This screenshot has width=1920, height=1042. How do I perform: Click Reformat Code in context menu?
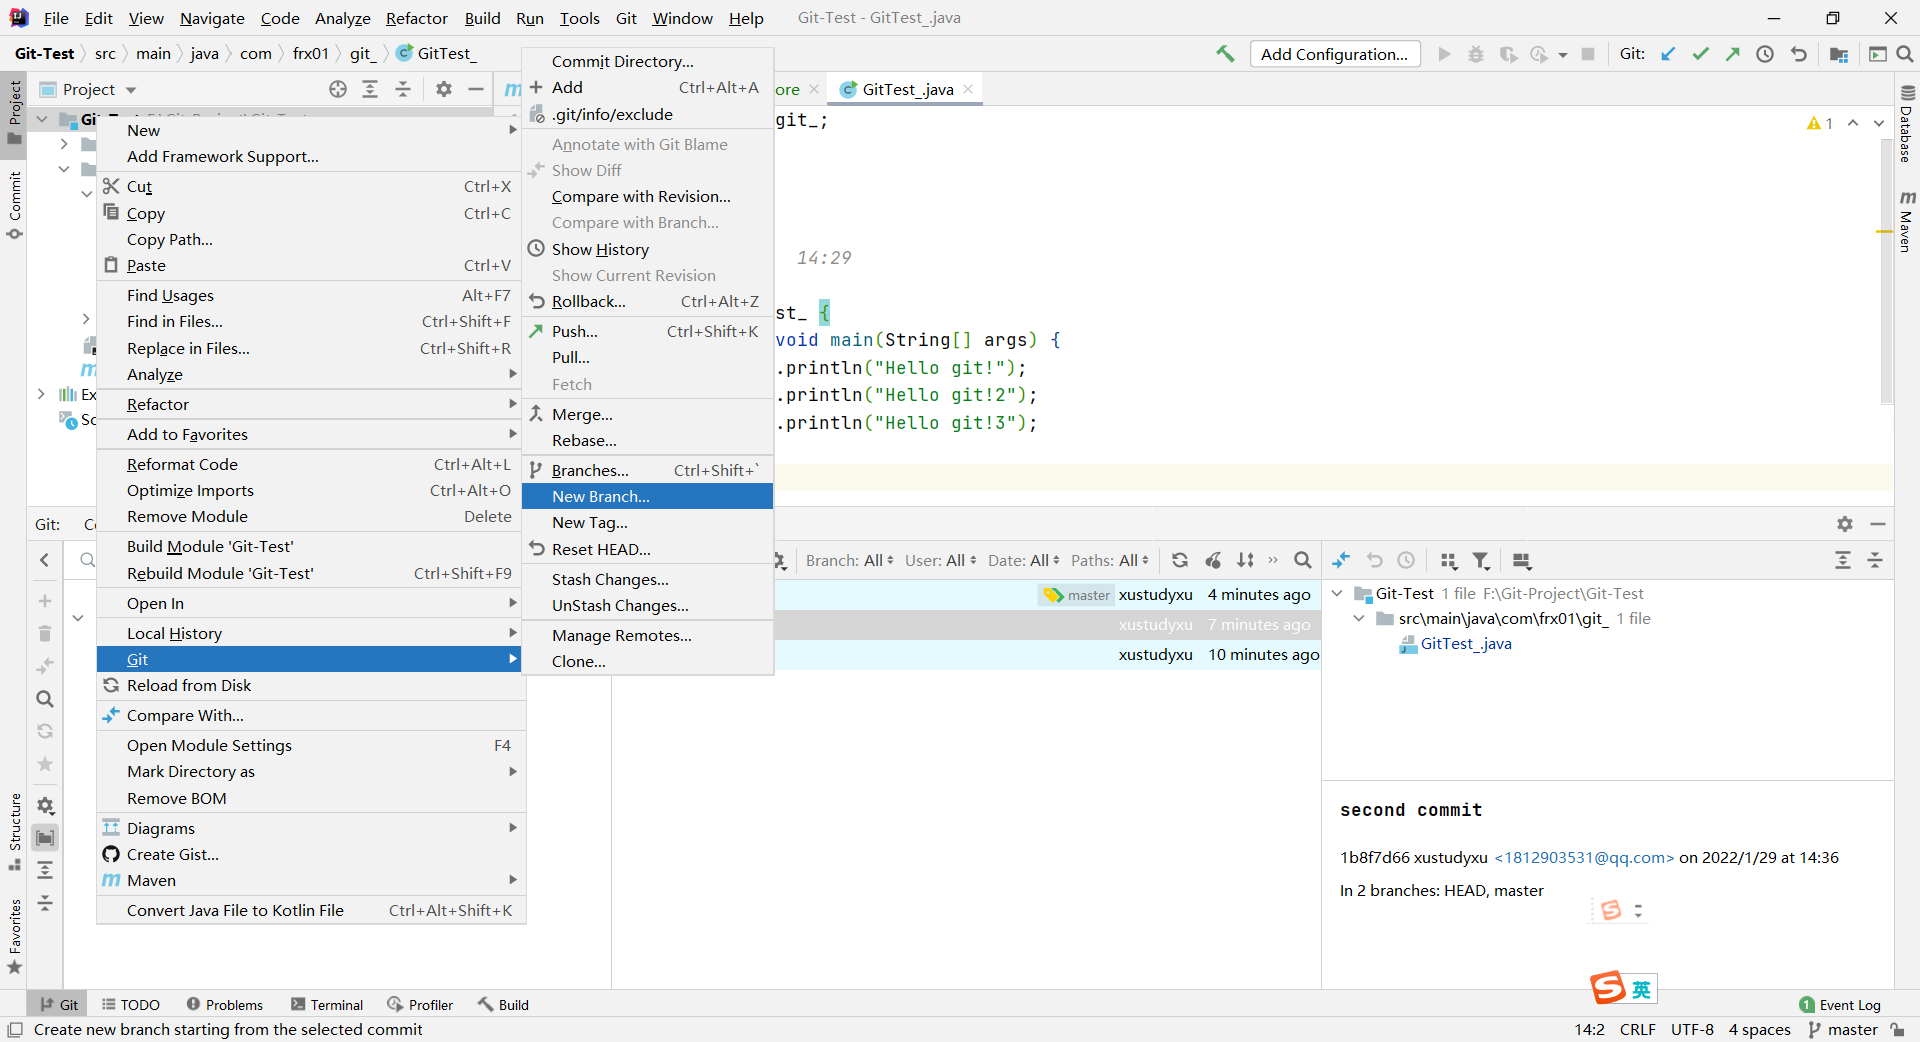[x=311, y=464]
